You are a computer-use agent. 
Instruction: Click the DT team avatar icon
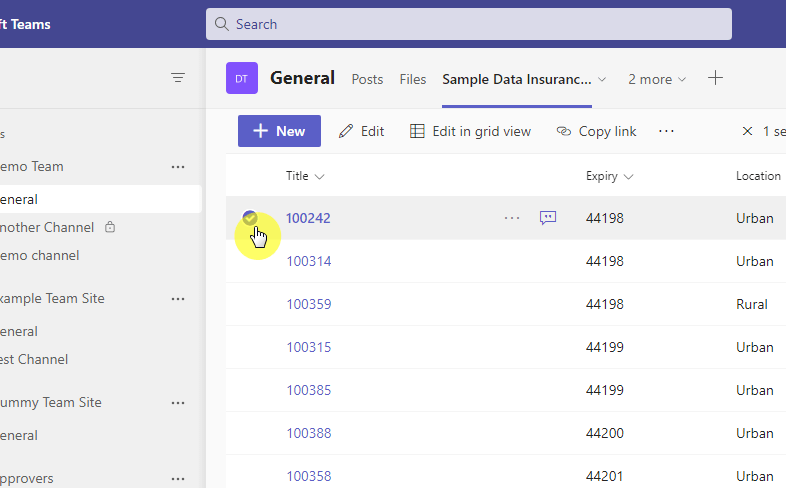tap(242, 78)
